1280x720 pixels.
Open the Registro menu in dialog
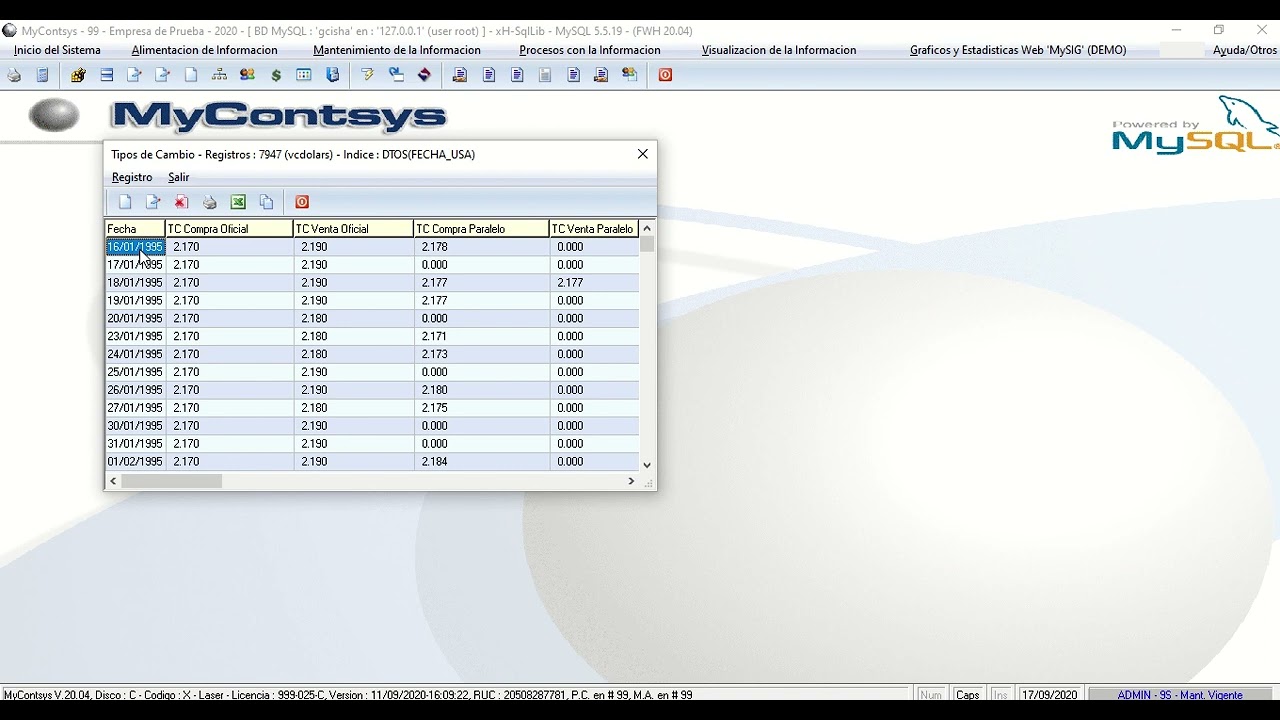click(132, 177)
